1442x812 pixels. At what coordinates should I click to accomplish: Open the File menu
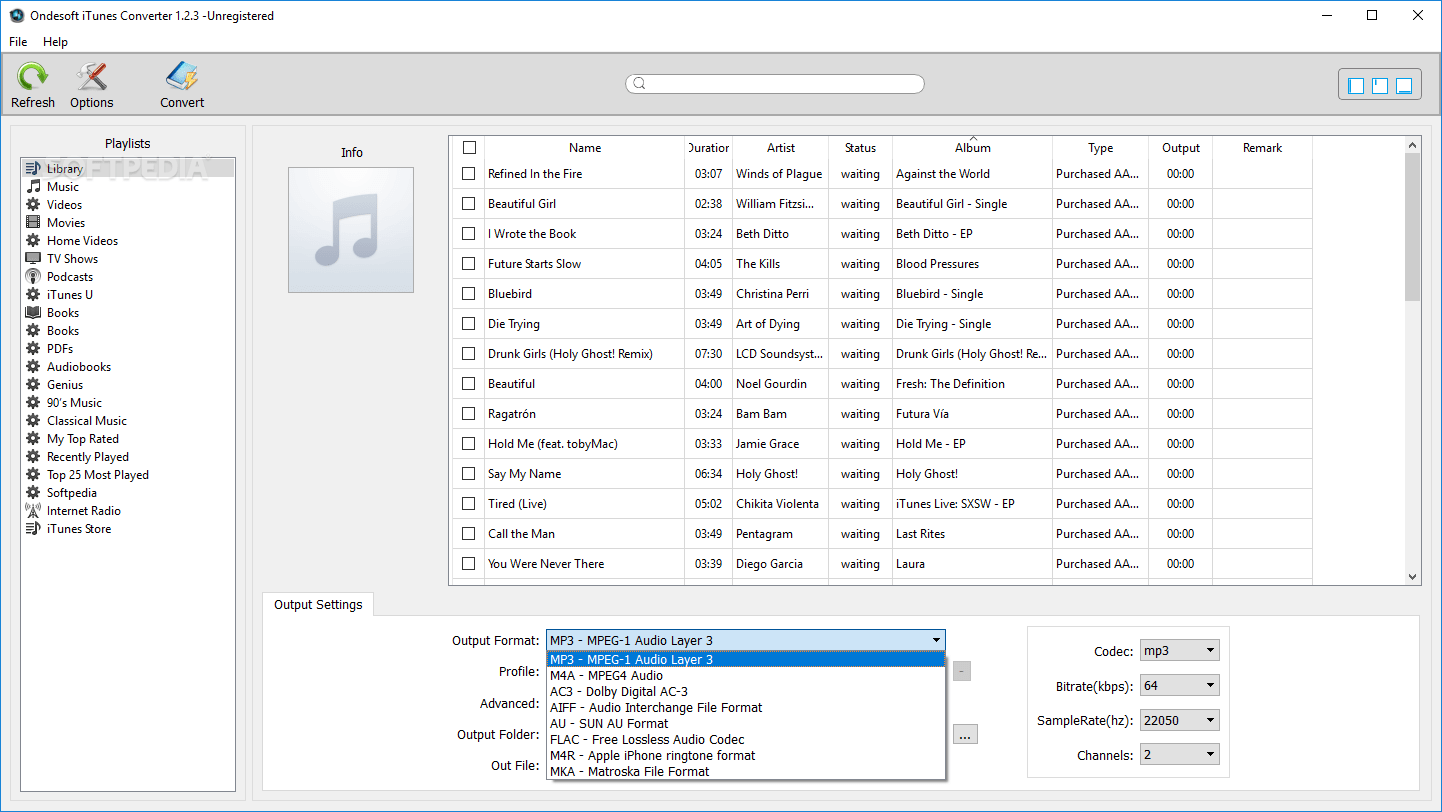(x=17, y=42)
